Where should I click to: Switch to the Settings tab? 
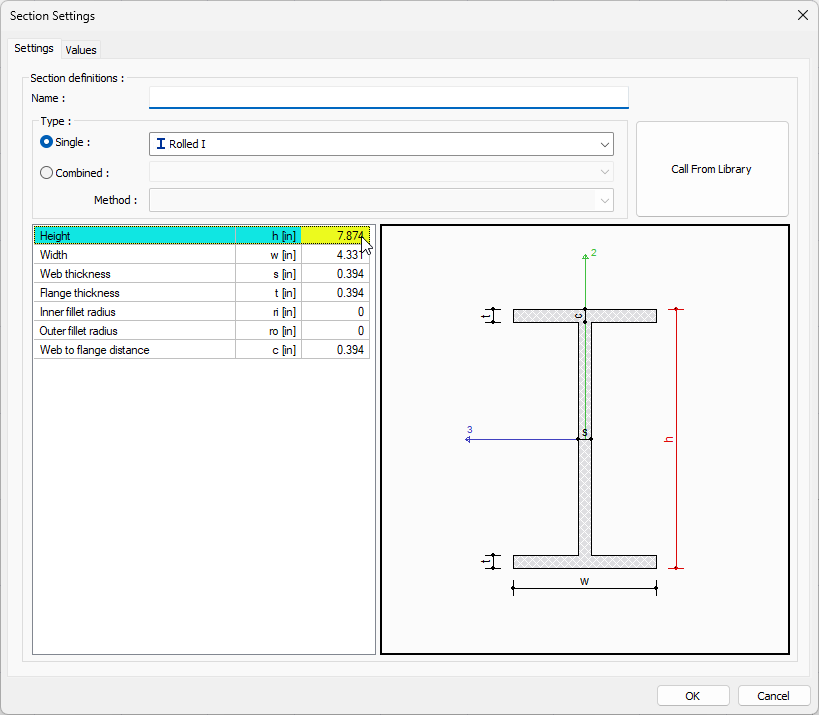34,48
